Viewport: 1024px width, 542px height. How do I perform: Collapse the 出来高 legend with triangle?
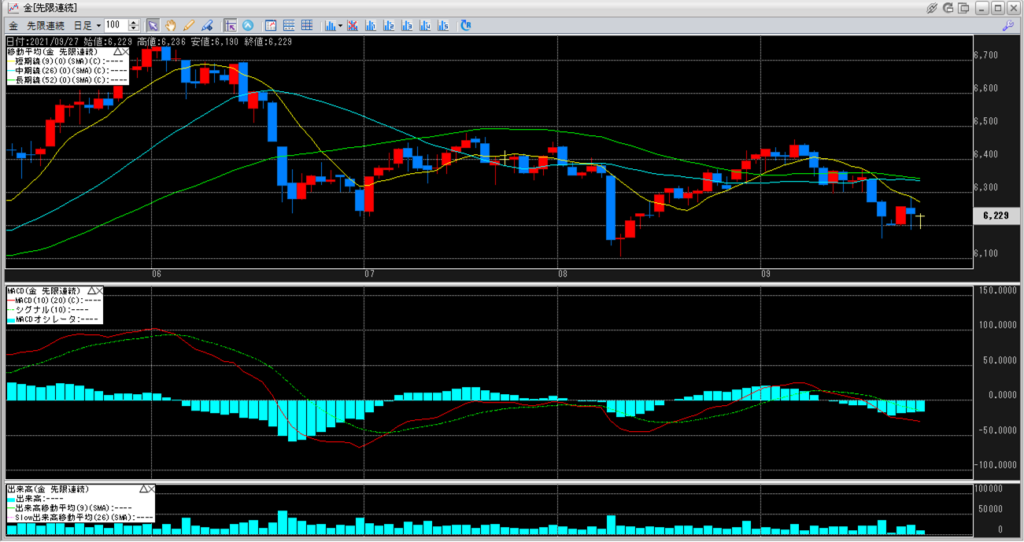[143, 489]
